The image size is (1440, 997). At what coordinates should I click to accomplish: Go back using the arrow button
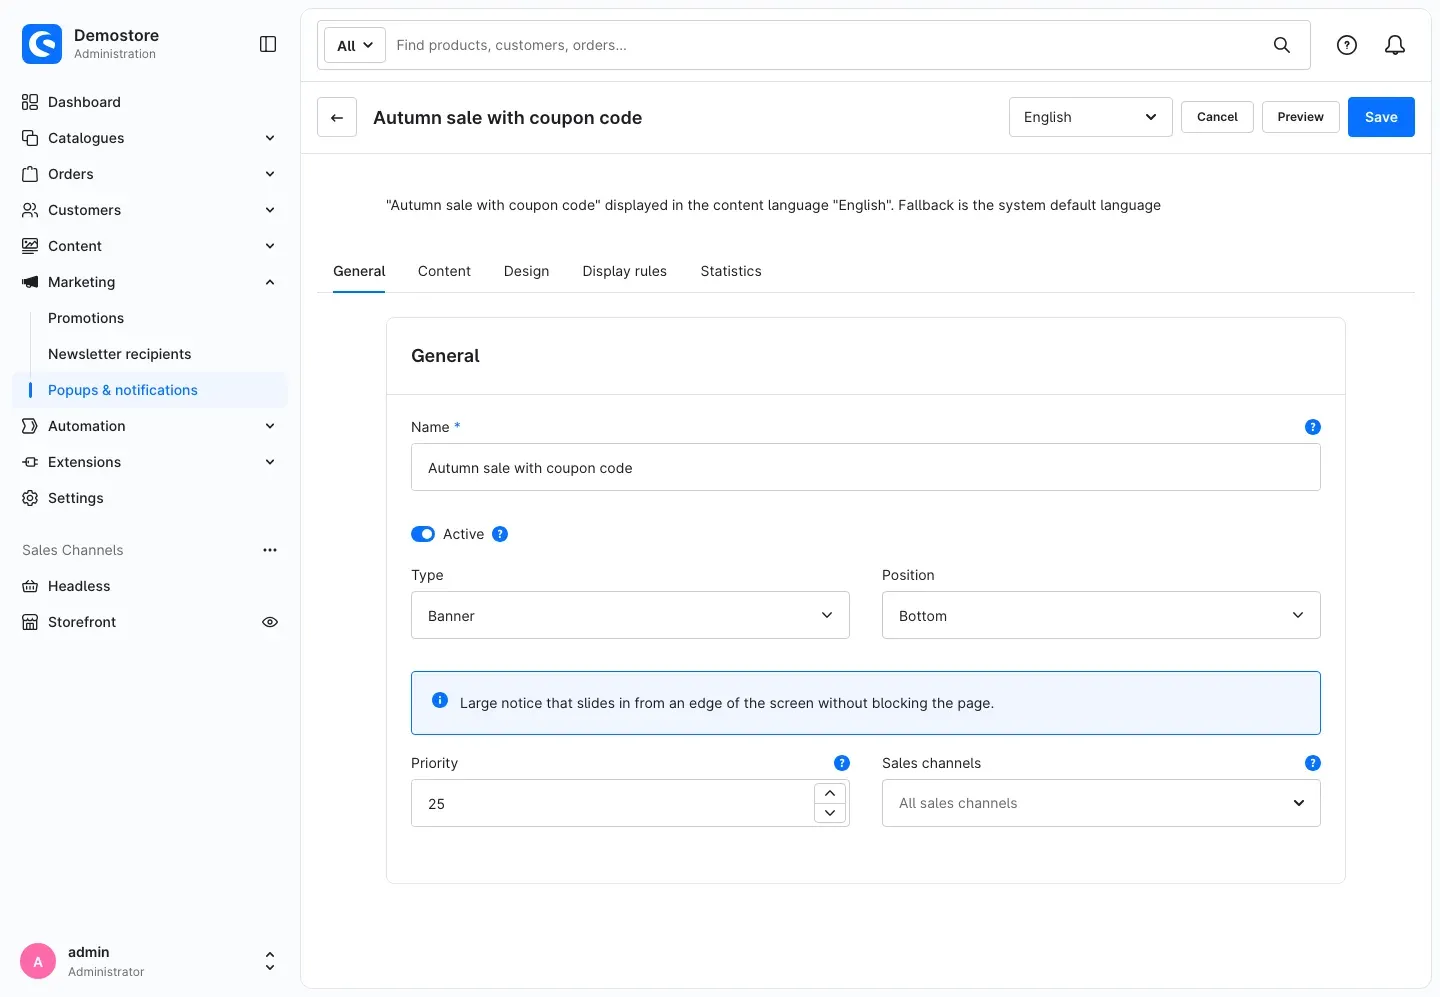(x=337, y=117)
